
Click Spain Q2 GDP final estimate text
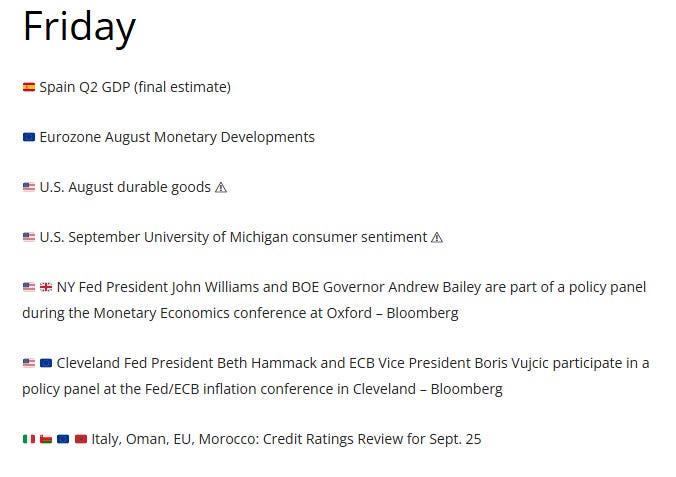pos(135,87)
